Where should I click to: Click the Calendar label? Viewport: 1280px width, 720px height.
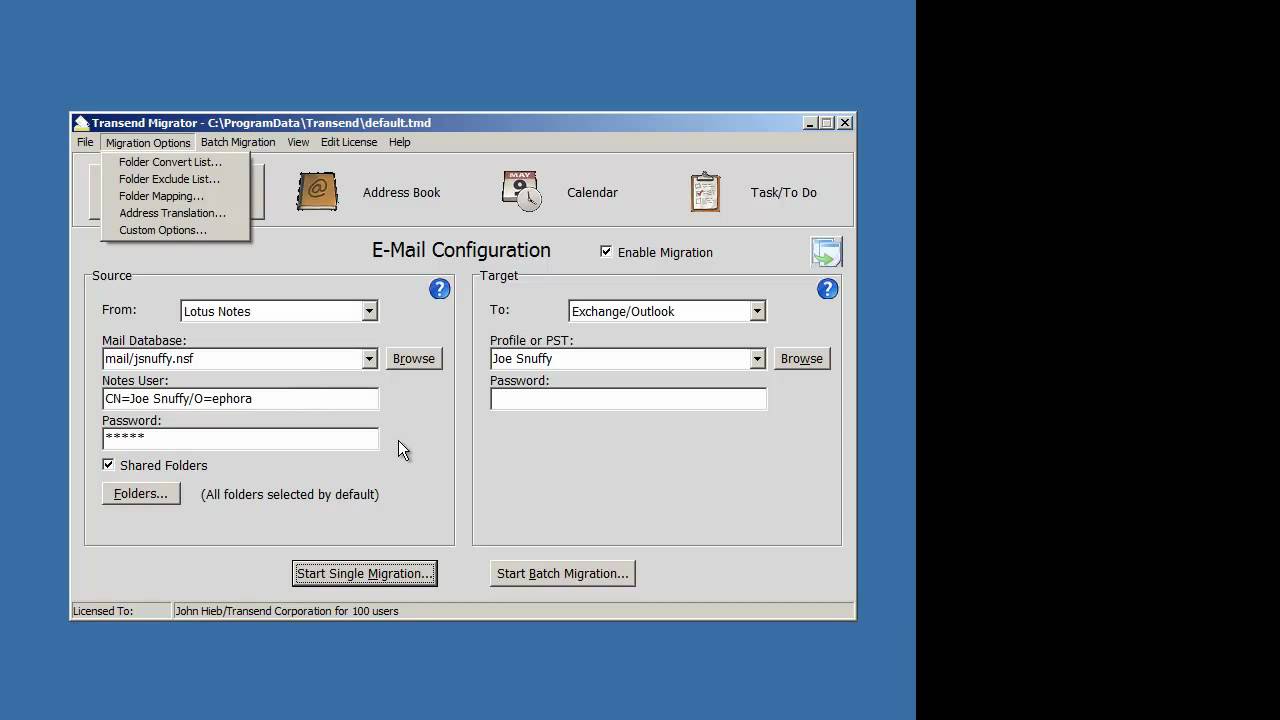[592, 192]
